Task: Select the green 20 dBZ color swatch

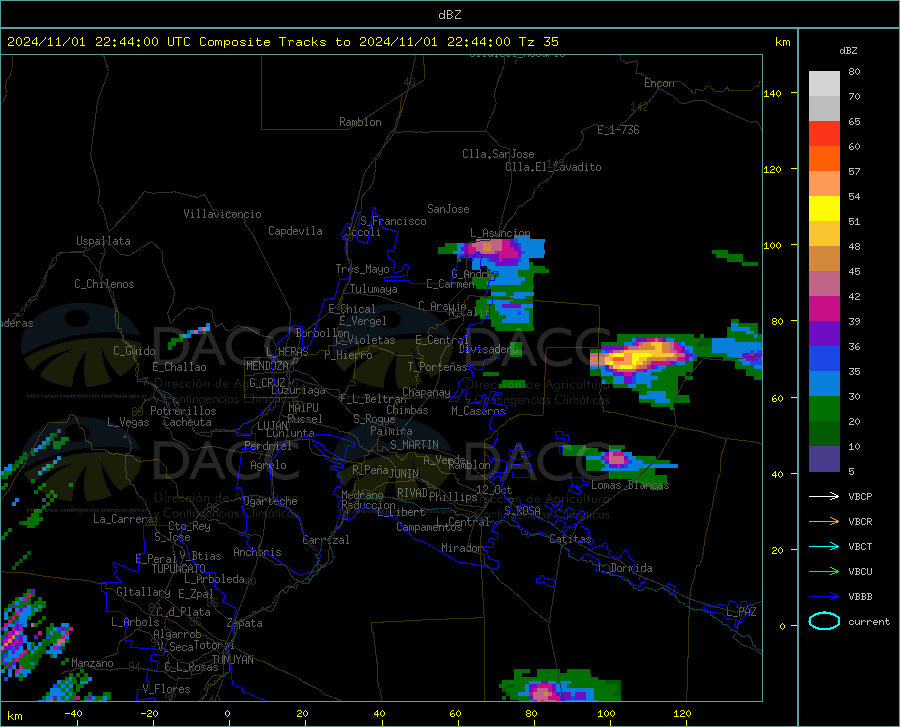Action: tap(824, 409)
